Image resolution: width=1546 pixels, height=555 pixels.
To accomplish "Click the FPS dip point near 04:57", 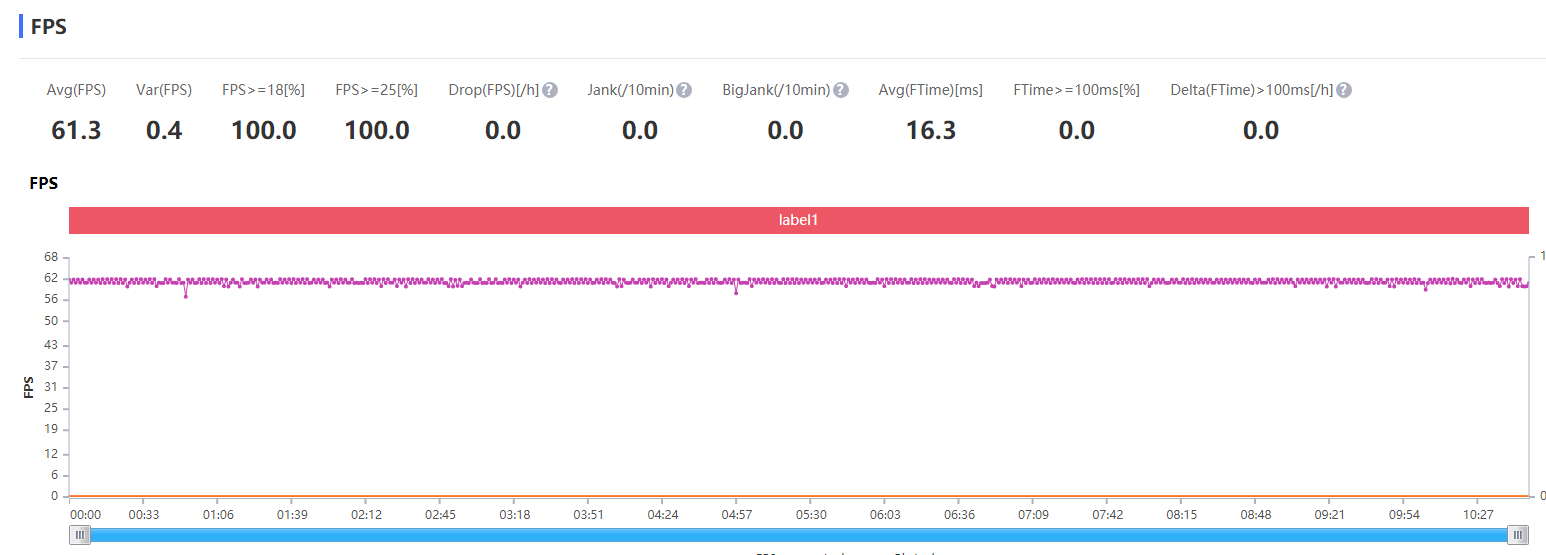I will click(x=736, y=292).
